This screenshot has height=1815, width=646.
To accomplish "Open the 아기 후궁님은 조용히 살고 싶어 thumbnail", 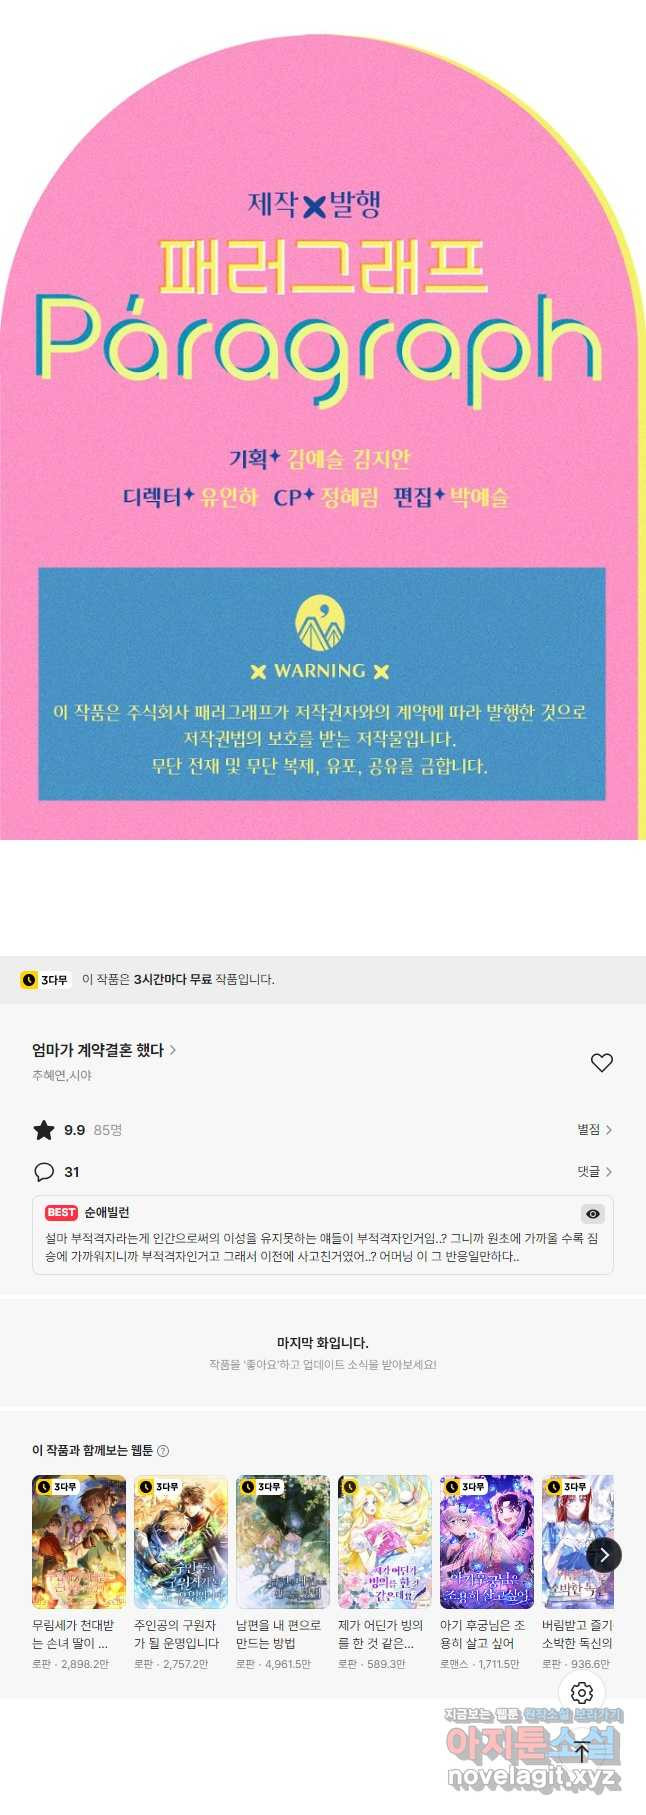I will (x=487, y=1542).
